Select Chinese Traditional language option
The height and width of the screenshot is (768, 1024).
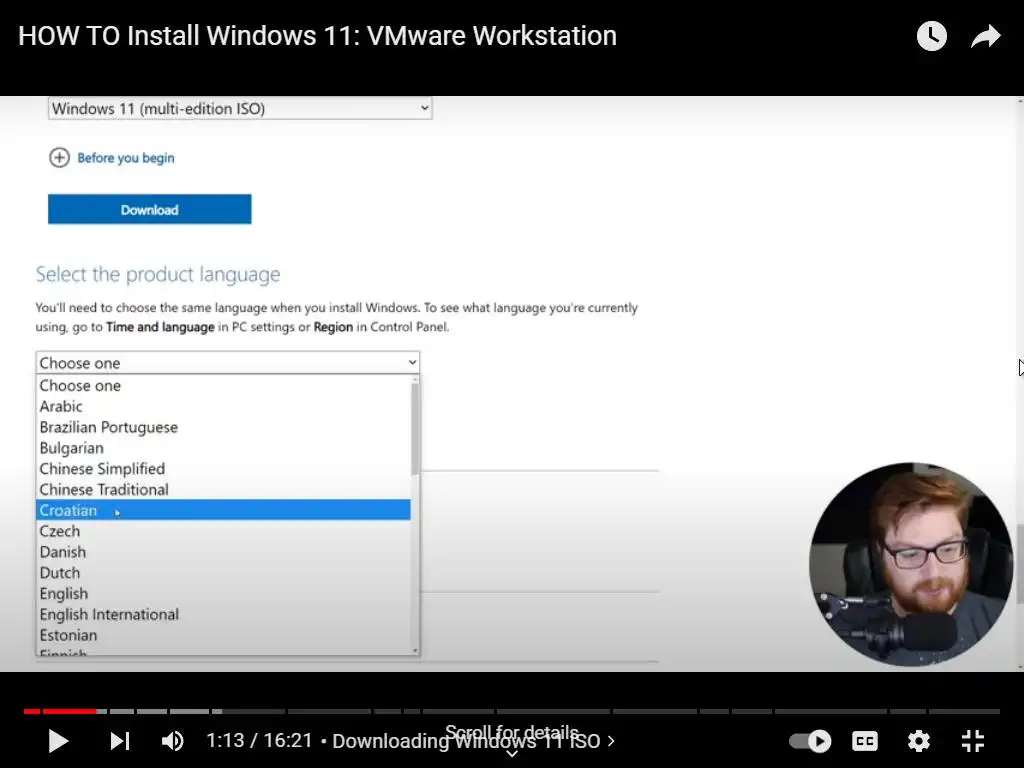coord(223,490)
